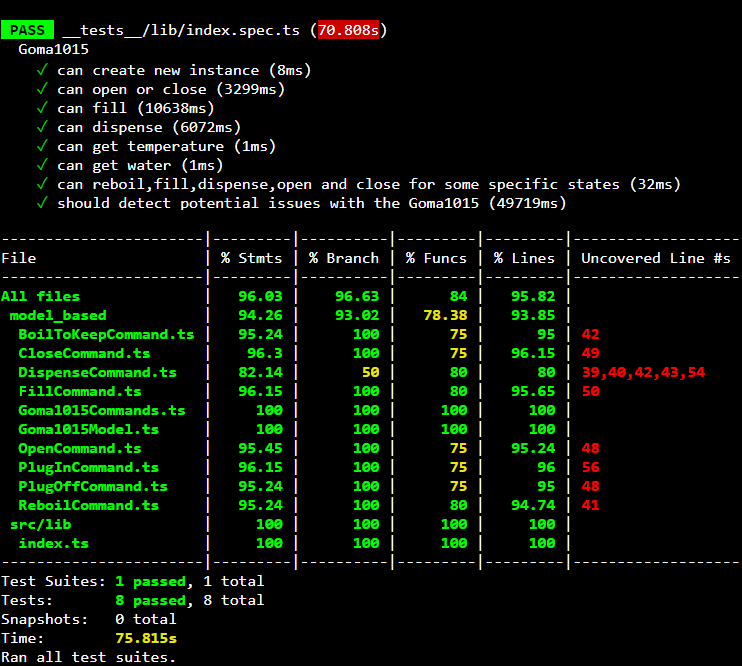Click DispenseCommand.ts file name
The width and height of the screenshot is (742, 666).
[97, 372]
